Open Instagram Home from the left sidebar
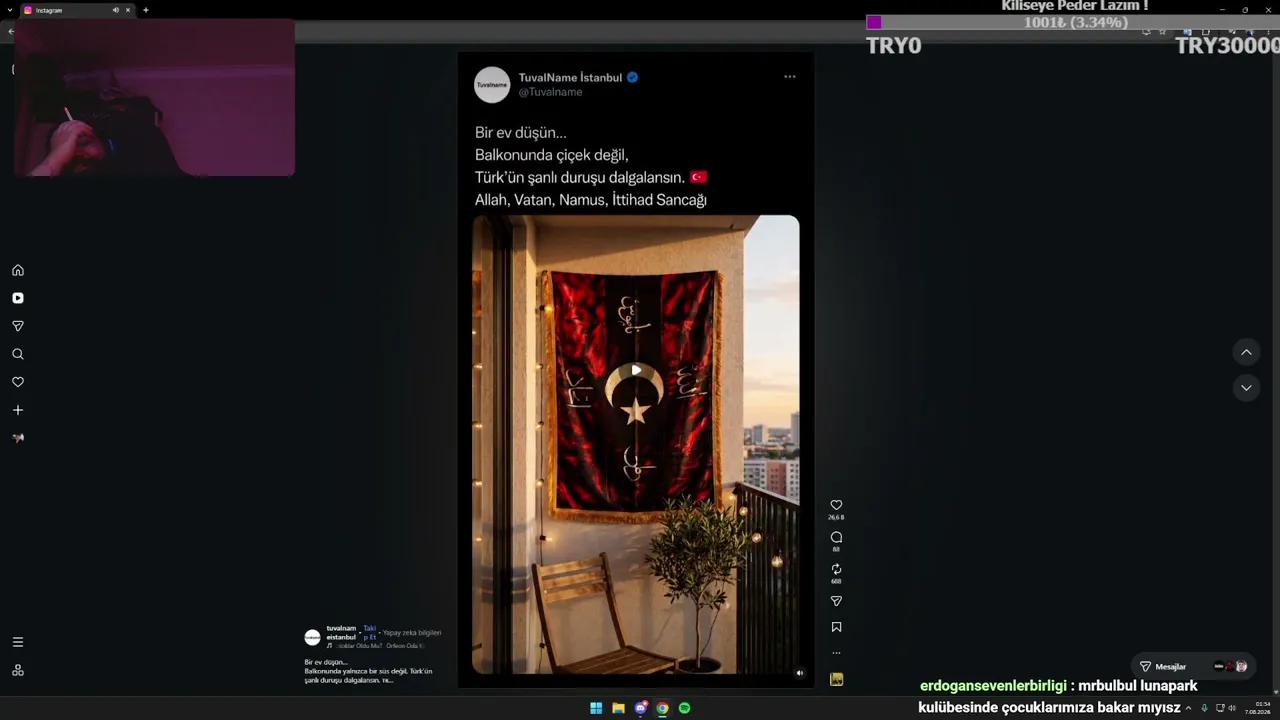1280x720 pixels. point(18,270)
